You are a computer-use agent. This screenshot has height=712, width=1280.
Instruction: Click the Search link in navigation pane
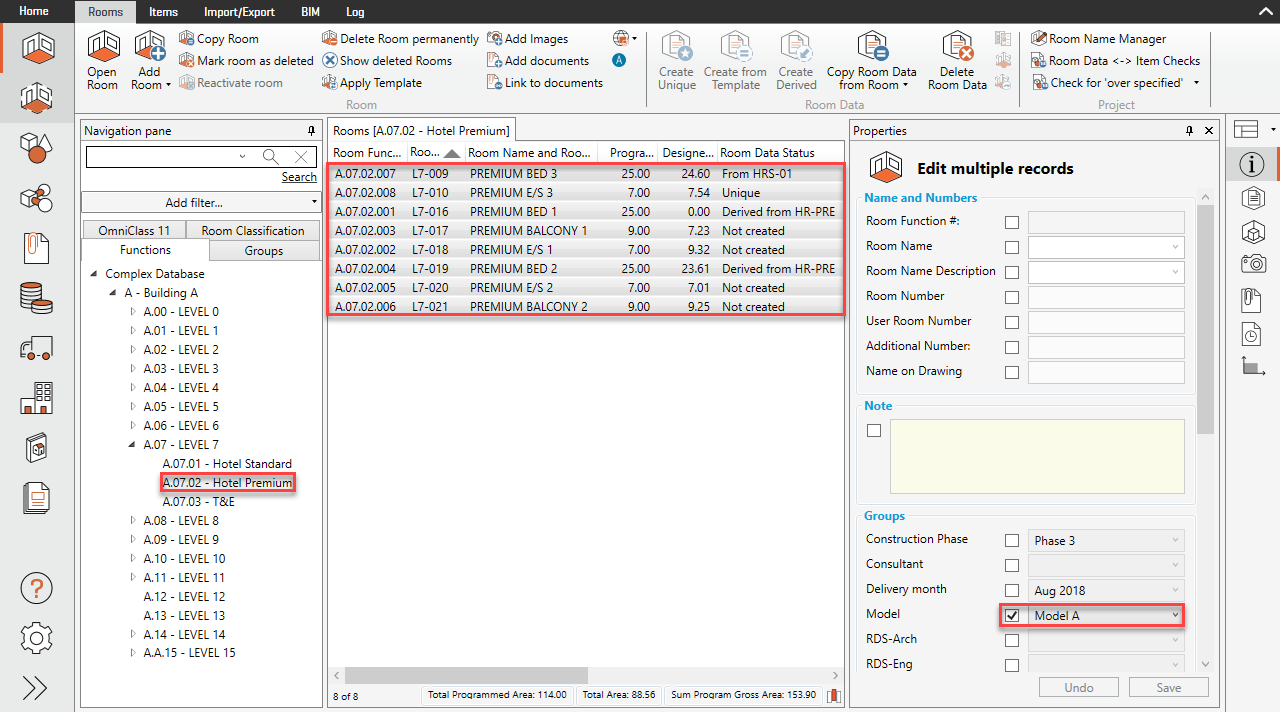298,176
